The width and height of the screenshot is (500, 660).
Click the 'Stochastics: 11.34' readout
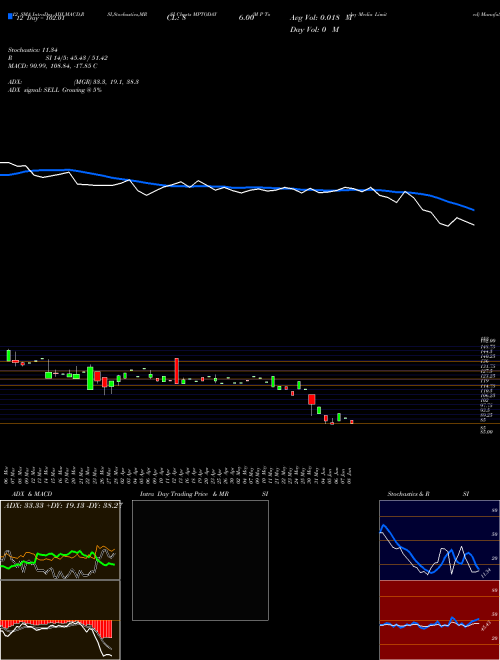click(x=33, y=50)
